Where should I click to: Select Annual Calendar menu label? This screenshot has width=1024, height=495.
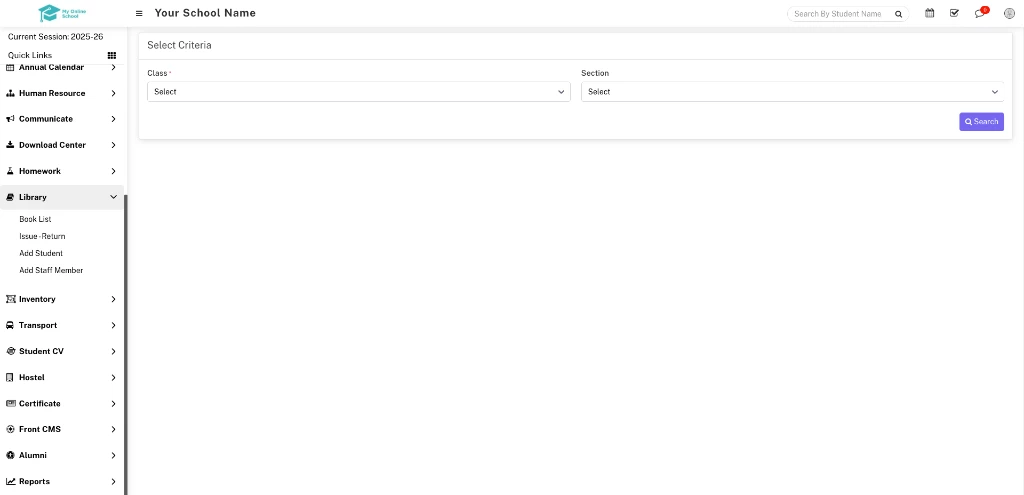tap(52, 67)
